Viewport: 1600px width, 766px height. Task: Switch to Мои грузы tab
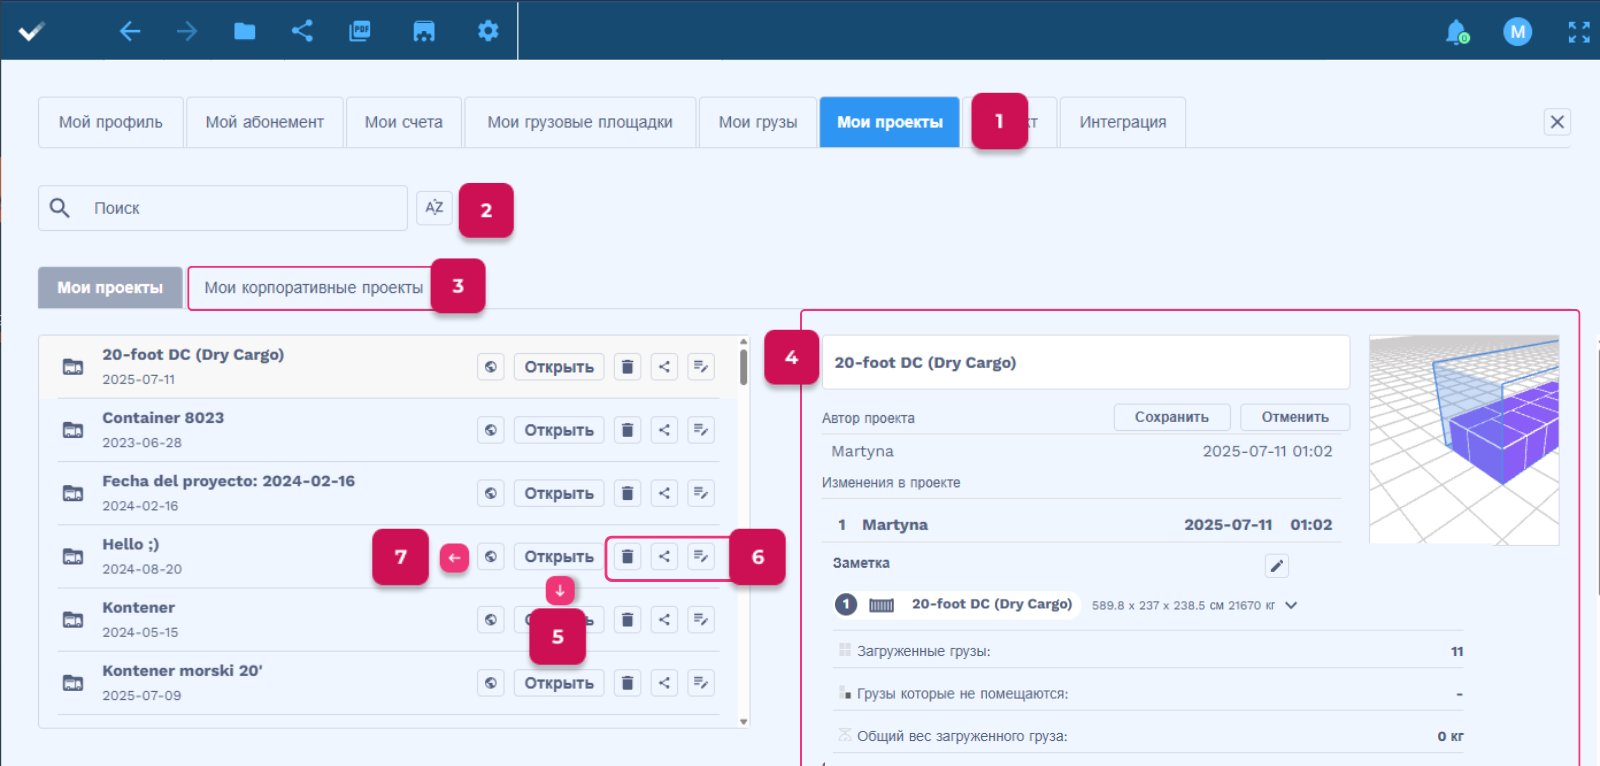pyautogui.click(x=757, y=122)
